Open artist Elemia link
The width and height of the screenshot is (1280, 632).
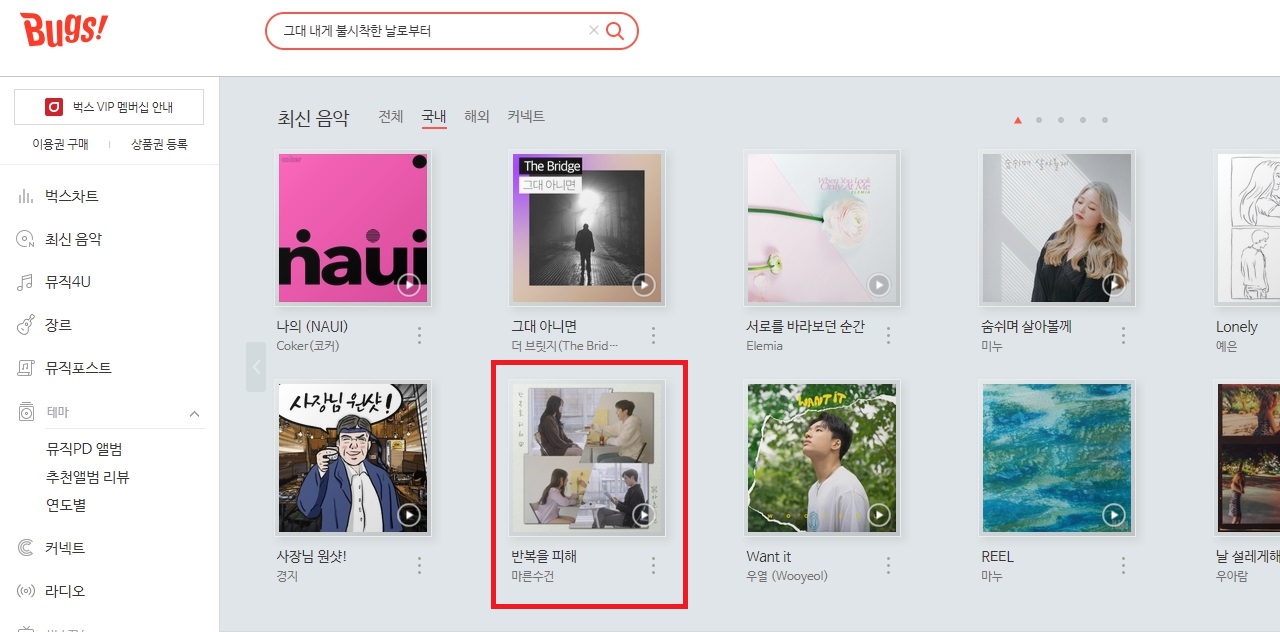[764, 346]
